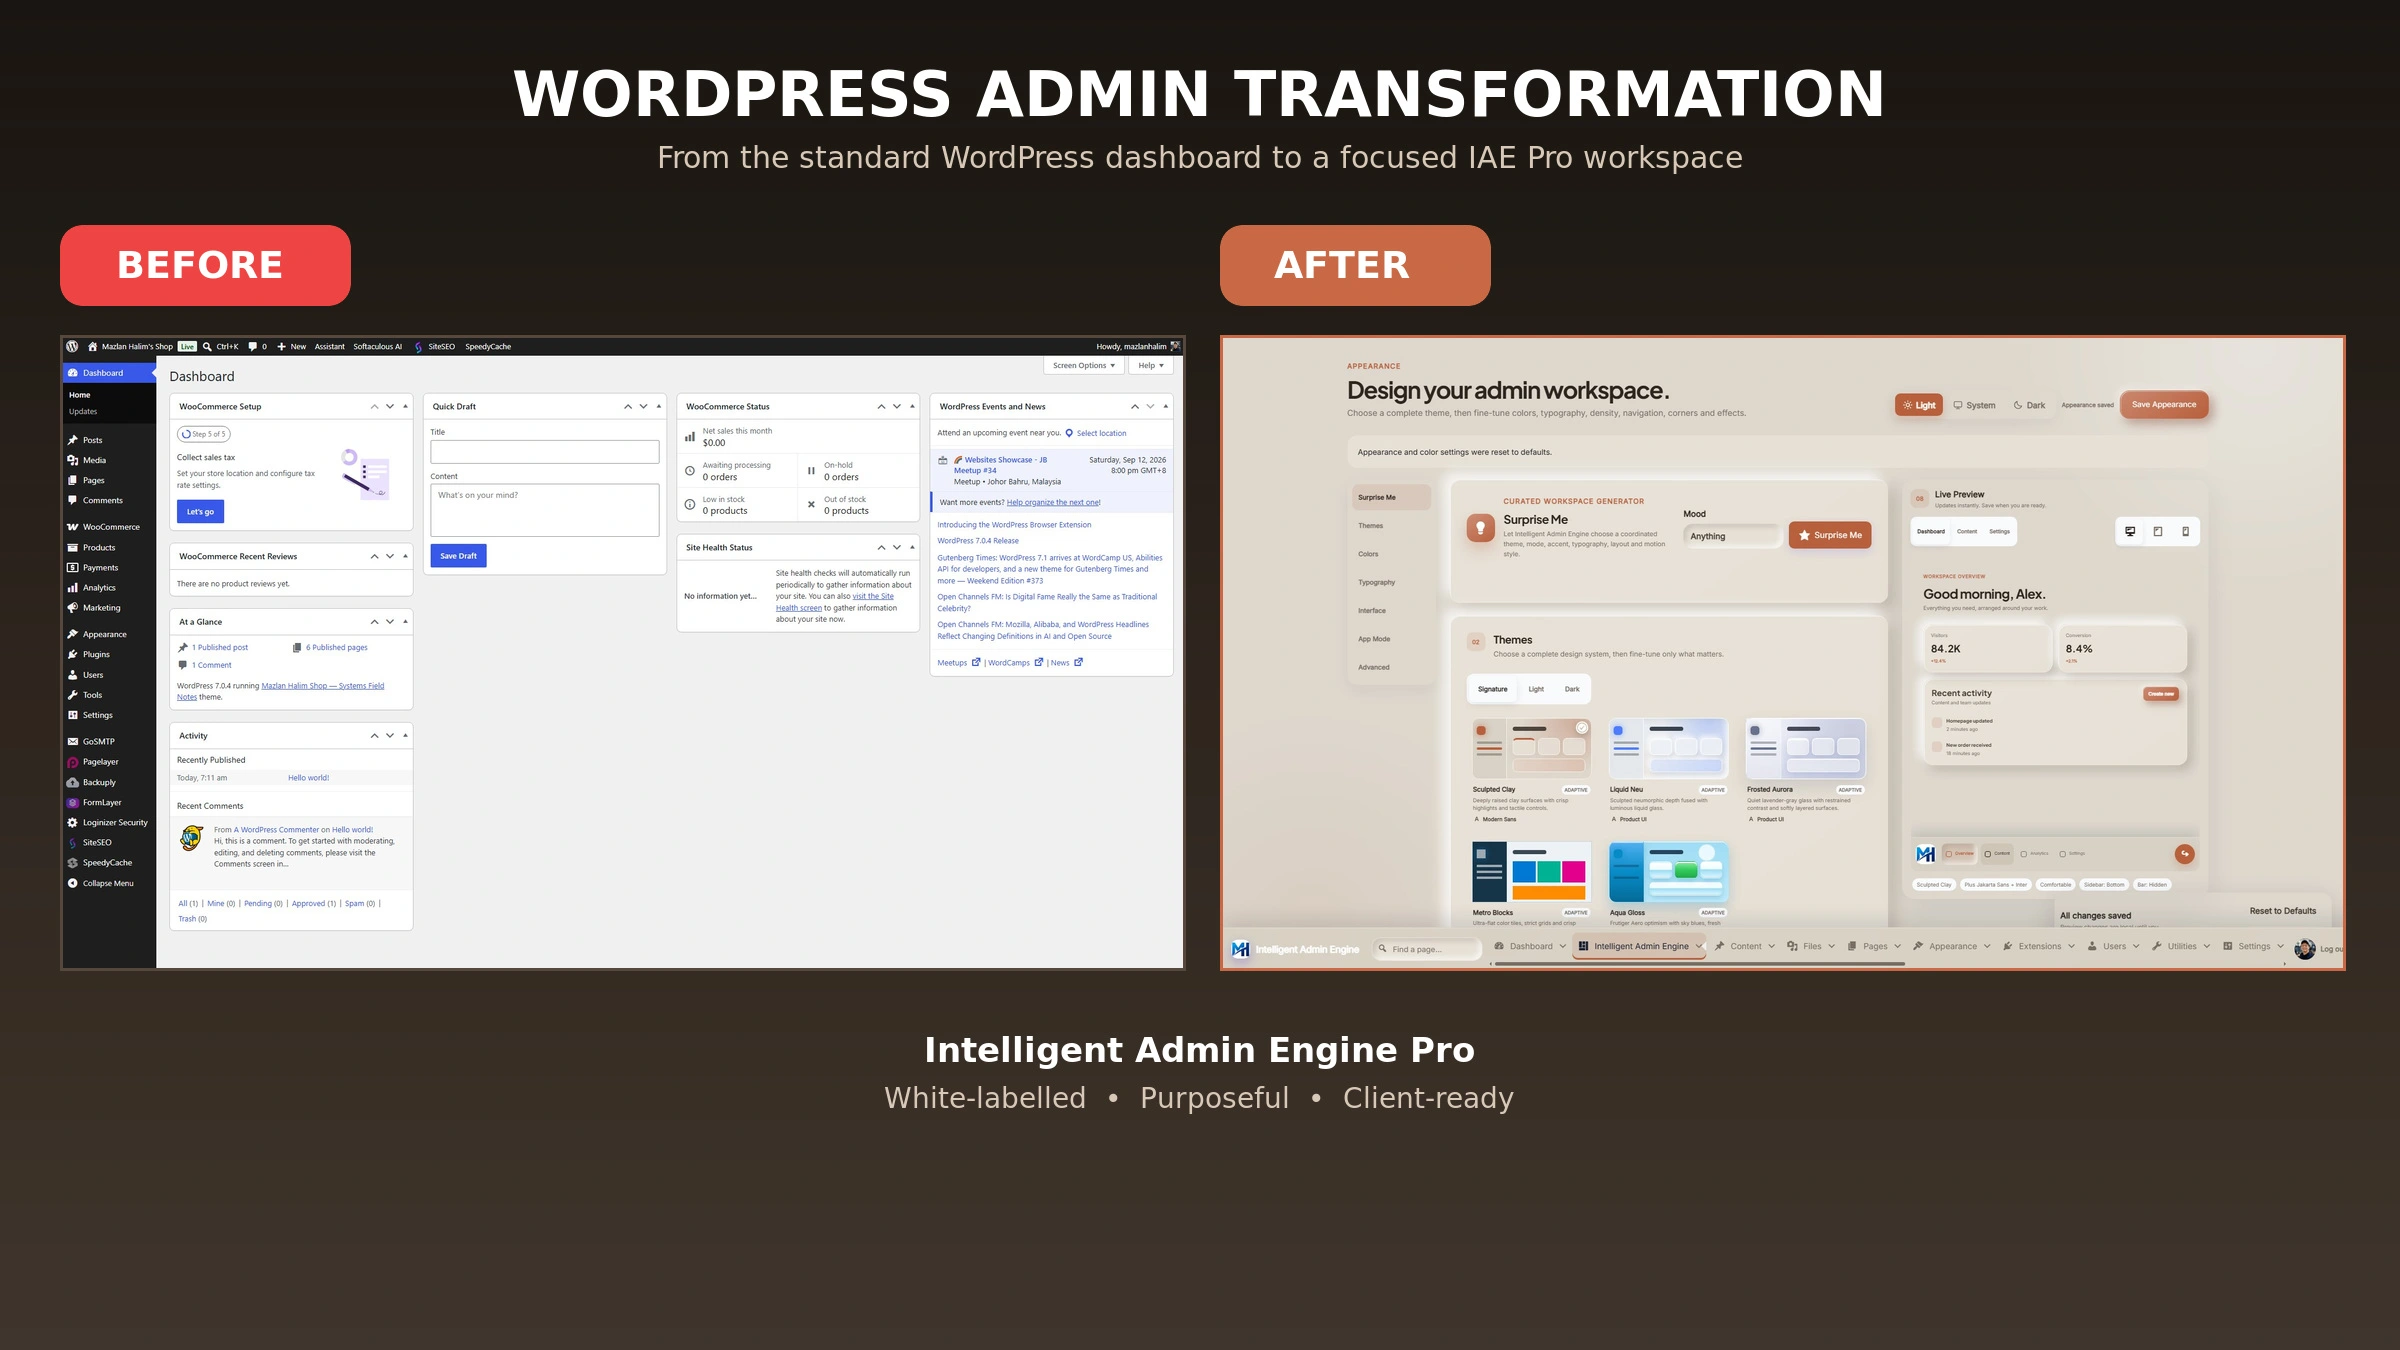Viewport: 2400px width, 1350px height.
Task: Click the Plugins icon in WordPress sidebar
Action: click(x=72, y=654)
